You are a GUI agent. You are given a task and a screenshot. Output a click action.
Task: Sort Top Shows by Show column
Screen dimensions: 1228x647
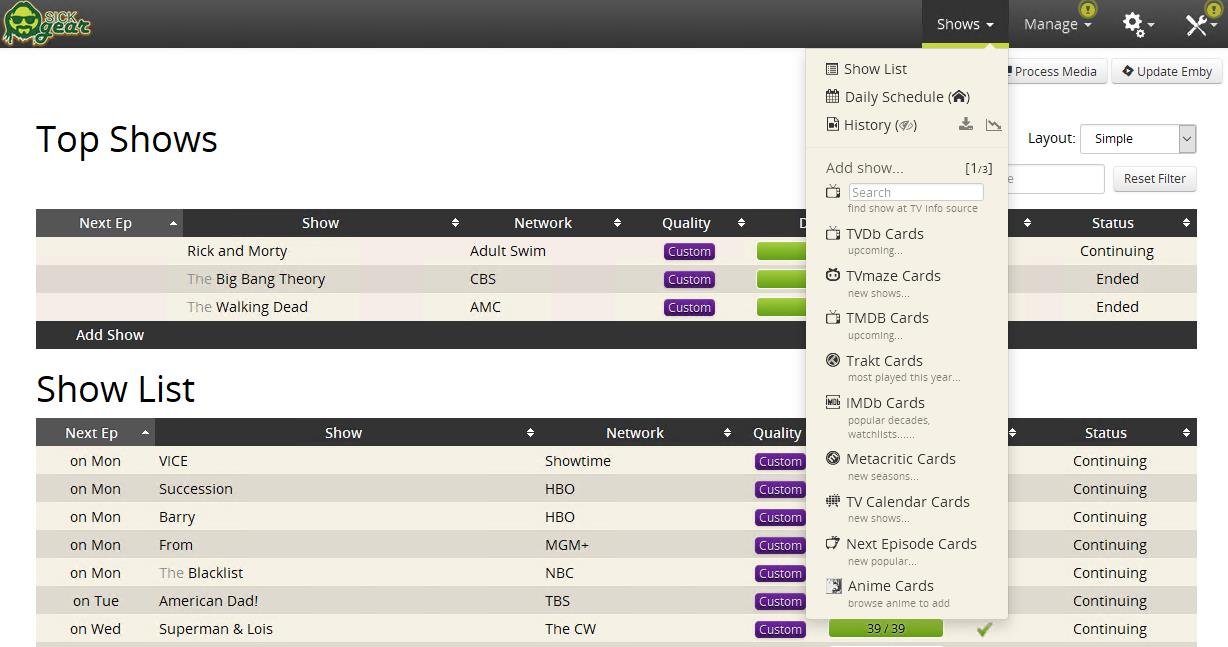(x=323, y=223)
